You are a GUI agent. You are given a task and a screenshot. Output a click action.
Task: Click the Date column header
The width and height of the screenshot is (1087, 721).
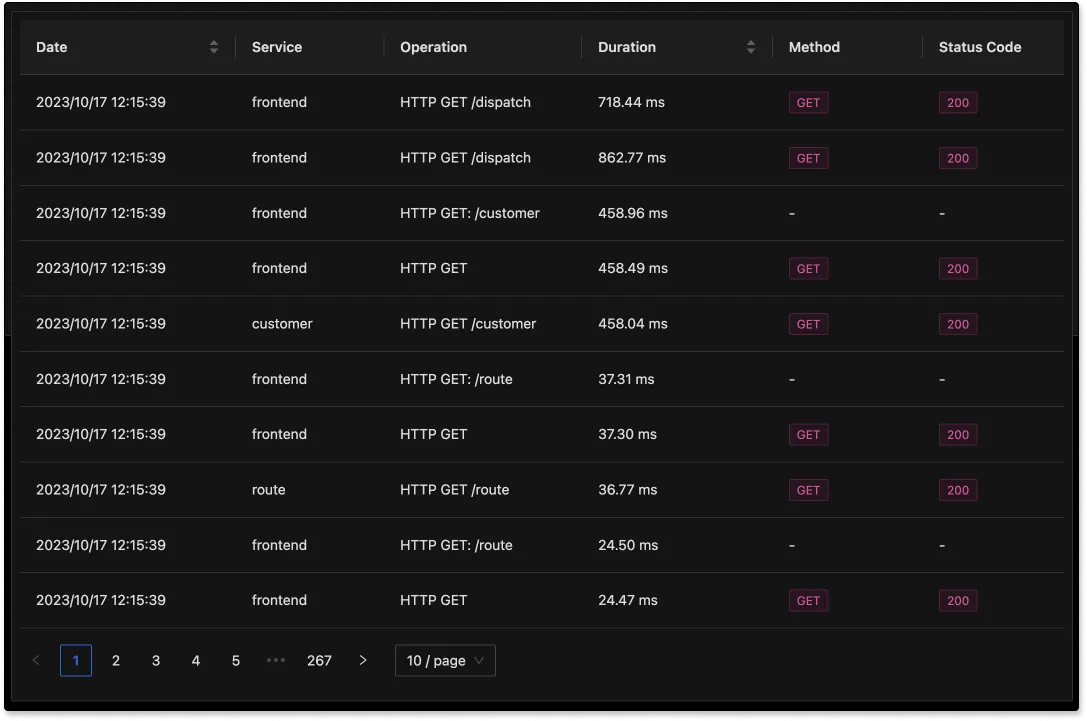tap(128, 47)
